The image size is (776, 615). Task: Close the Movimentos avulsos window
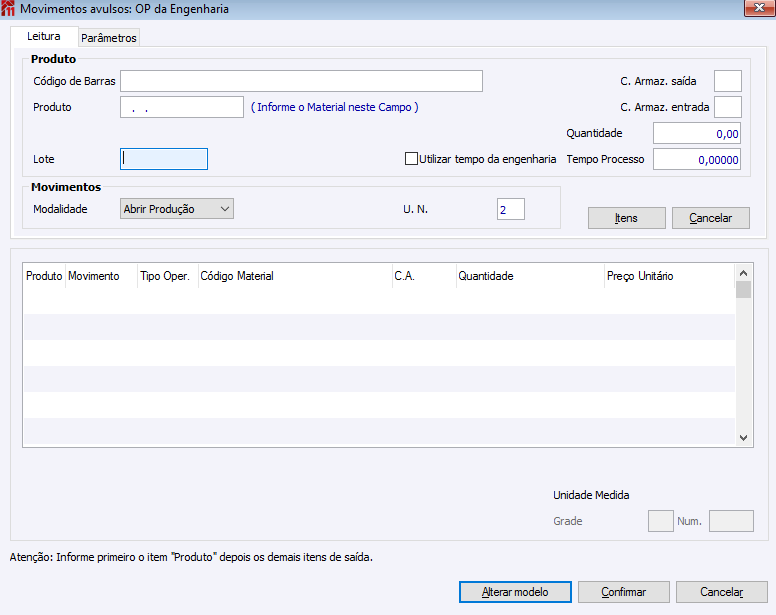pos(759,8)
